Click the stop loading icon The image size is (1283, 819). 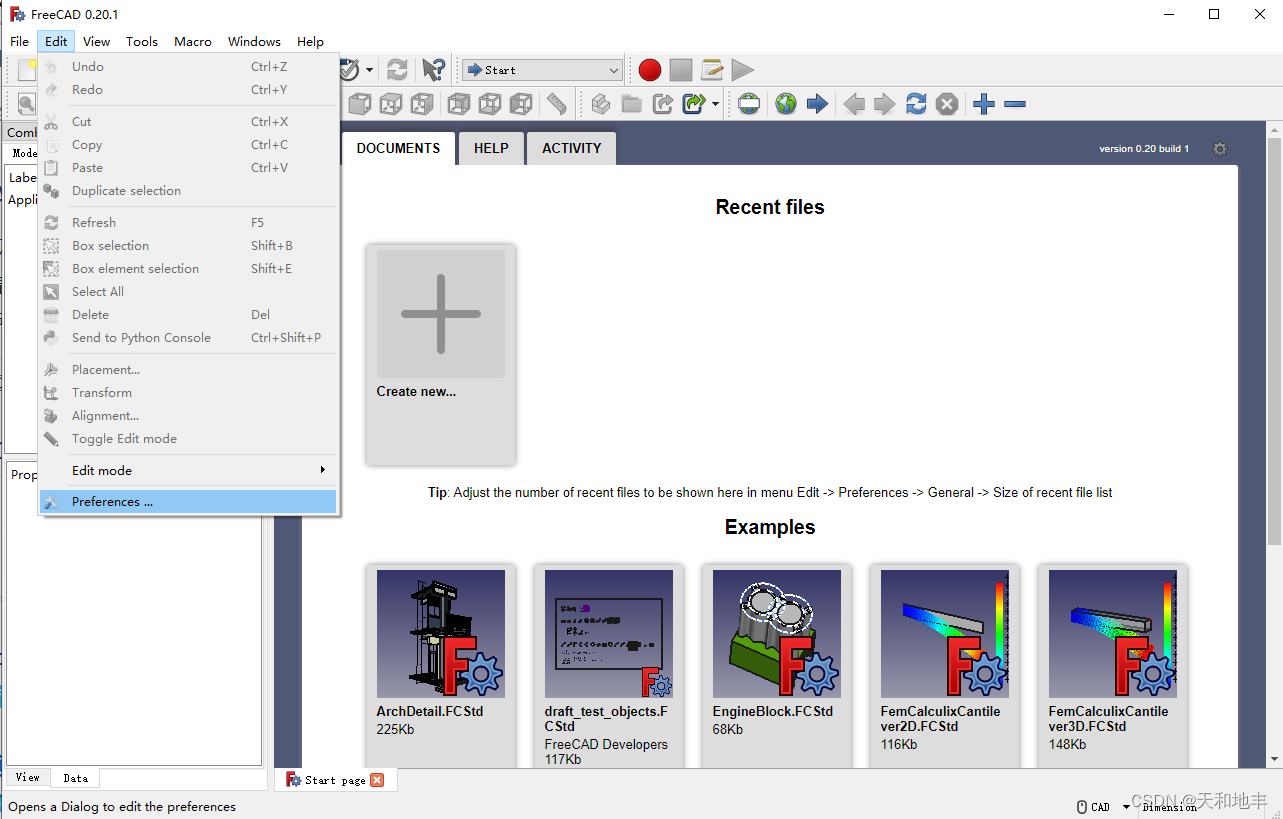tap(947, 104)
